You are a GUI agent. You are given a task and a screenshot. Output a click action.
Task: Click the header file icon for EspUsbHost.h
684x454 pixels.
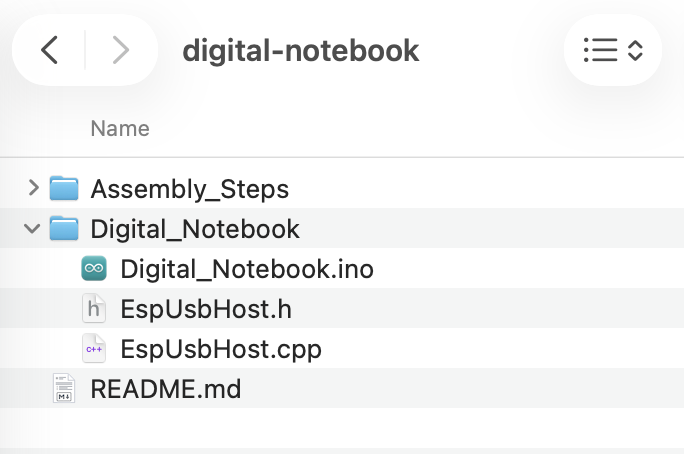point(94,309)
